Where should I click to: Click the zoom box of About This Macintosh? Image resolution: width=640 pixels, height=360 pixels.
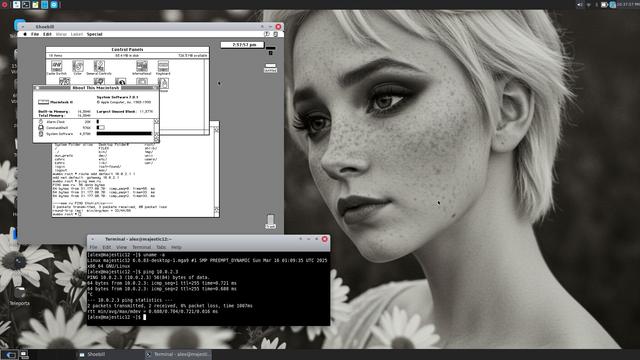[x=155, y=88]
